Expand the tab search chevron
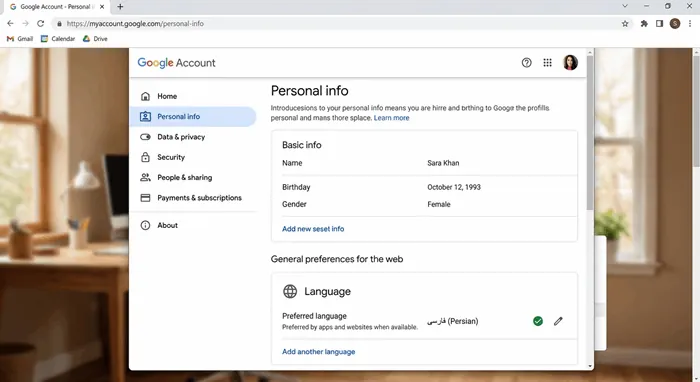This screenshot has height=382, width=700. pyautogui.click(x=625, y=6)
